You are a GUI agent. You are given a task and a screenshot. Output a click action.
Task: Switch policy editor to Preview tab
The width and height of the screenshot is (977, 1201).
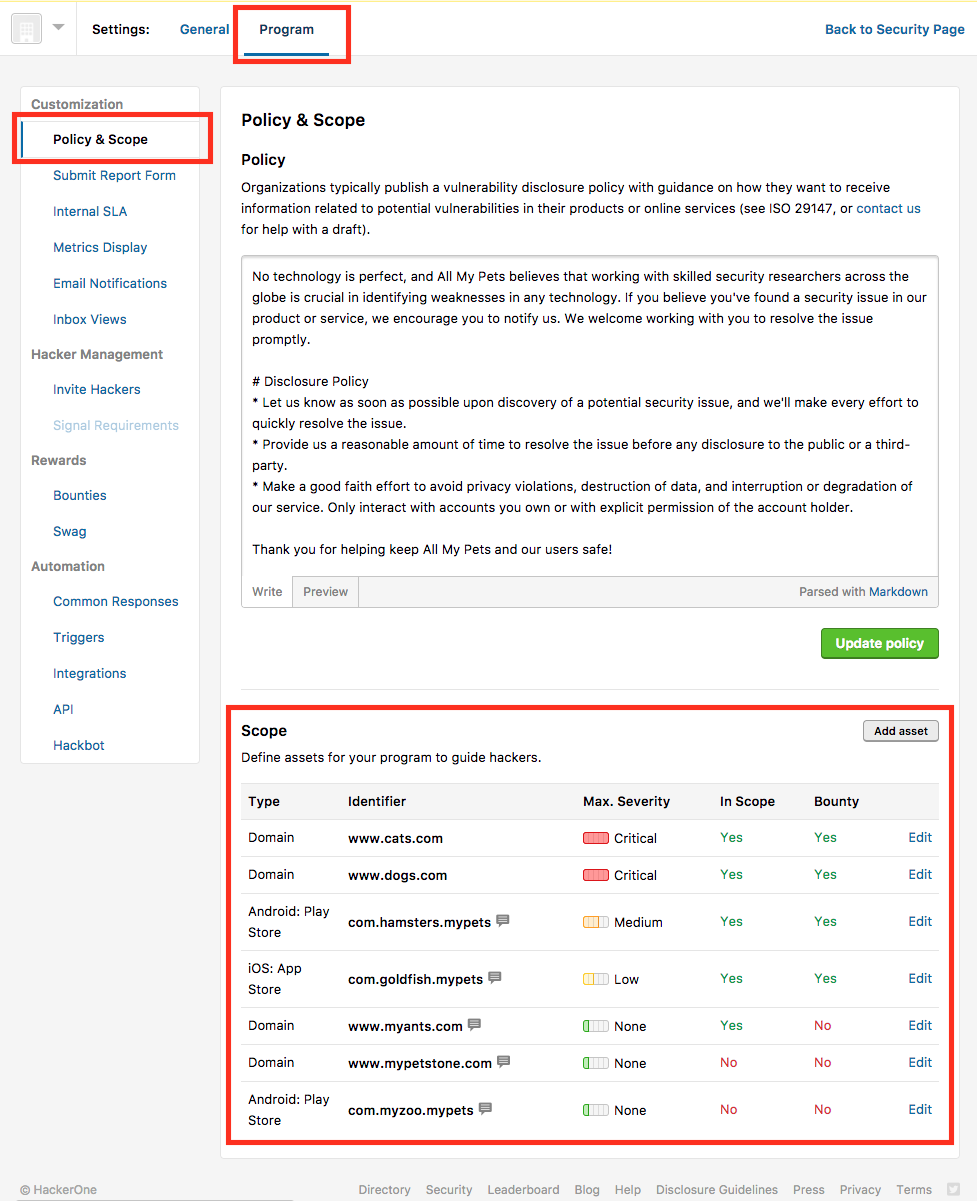click(x=325, y=592)
